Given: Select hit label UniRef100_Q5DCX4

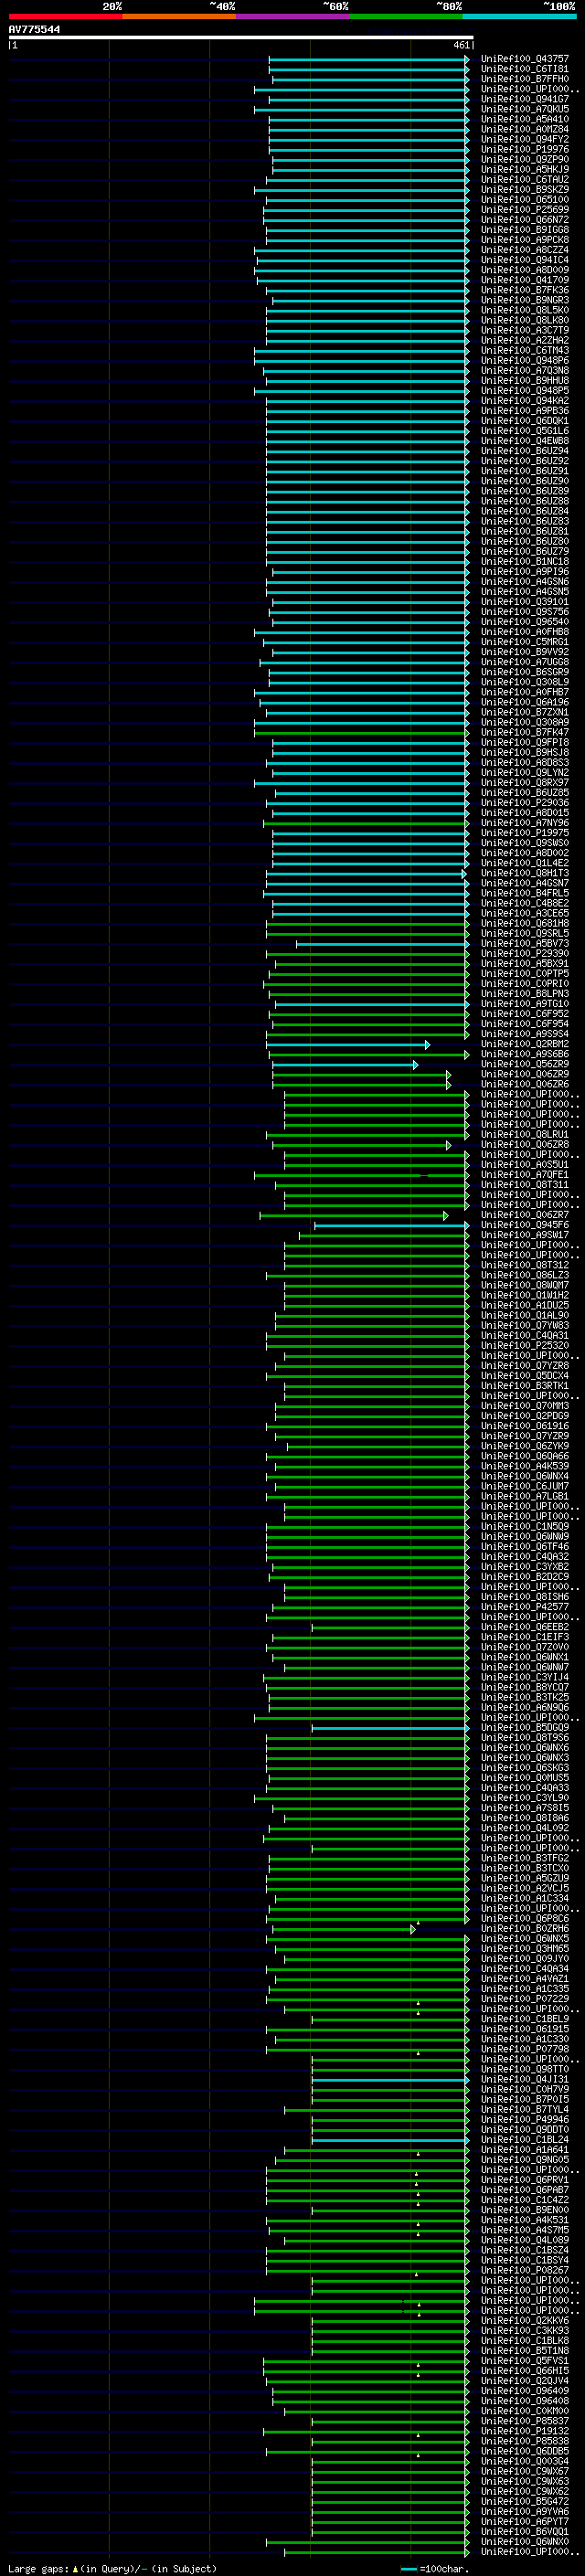Looking at the screenshot, I should coord(524,1376).
